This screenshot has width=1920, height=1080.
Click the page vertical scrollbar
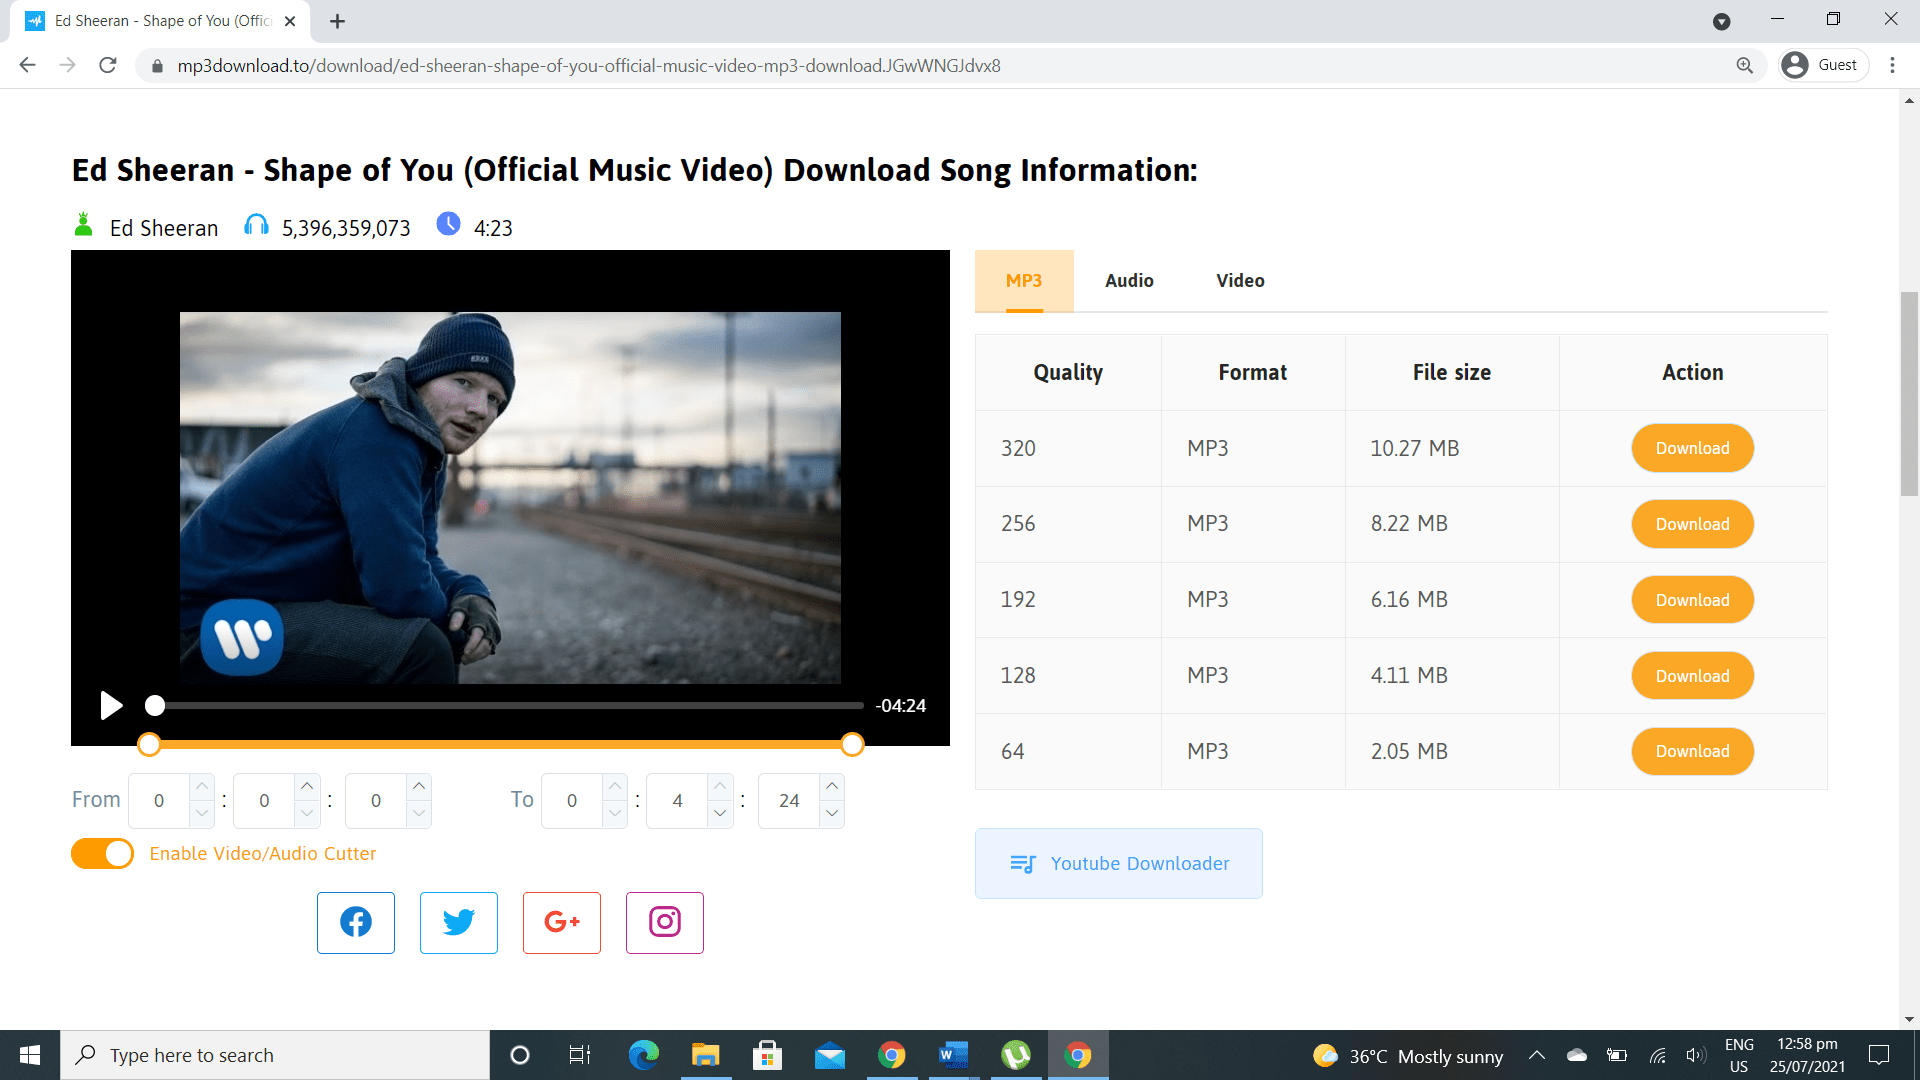click(1909, 393)
